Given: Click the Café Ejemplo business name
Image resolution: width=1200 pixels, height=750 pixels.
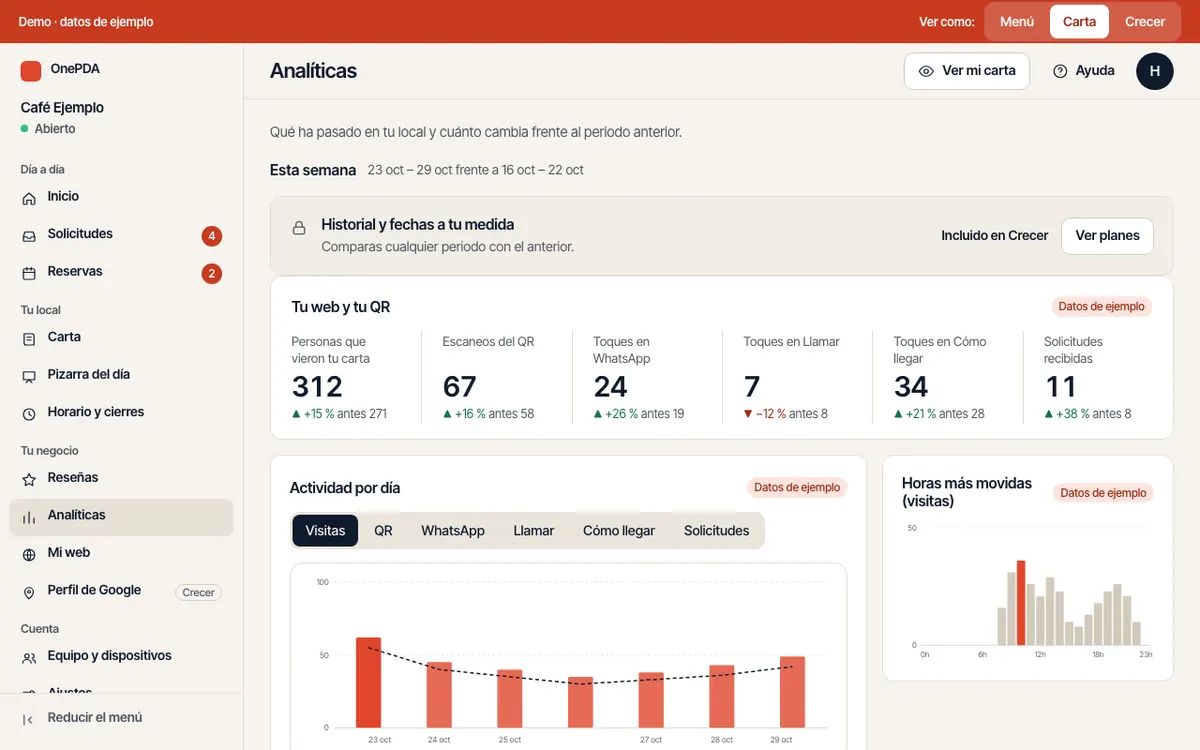Looking at the screenshot, I should tap(62, 108).
